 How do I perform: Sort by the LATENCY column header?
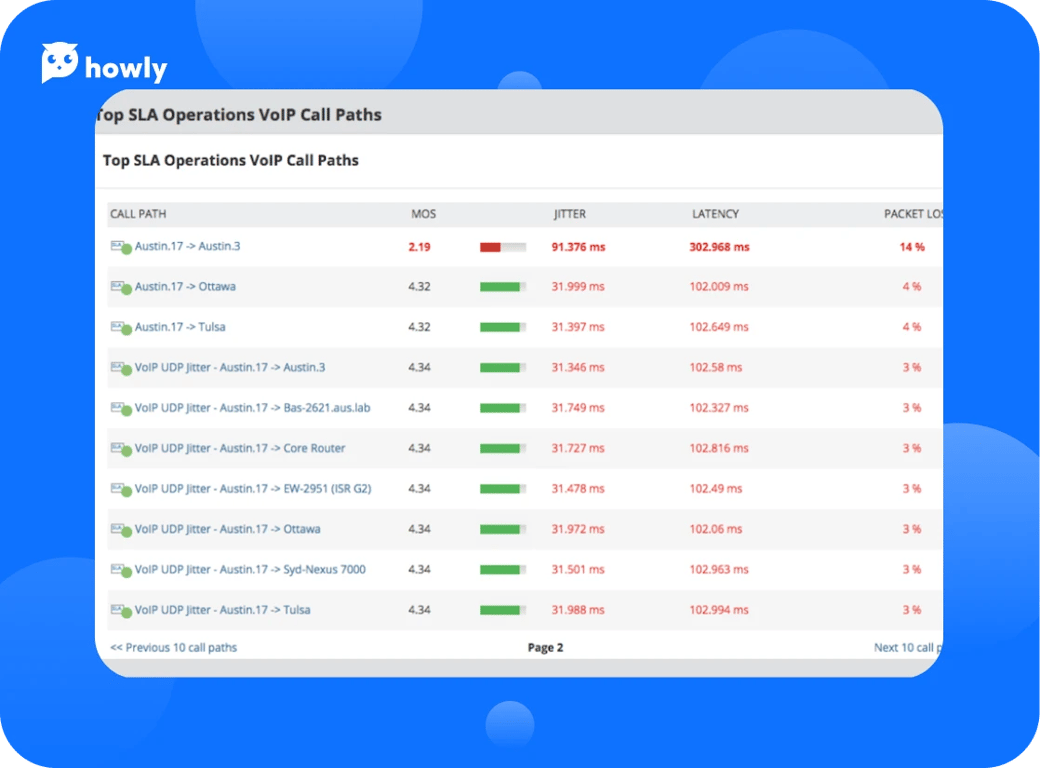click(x=715, y=214)
